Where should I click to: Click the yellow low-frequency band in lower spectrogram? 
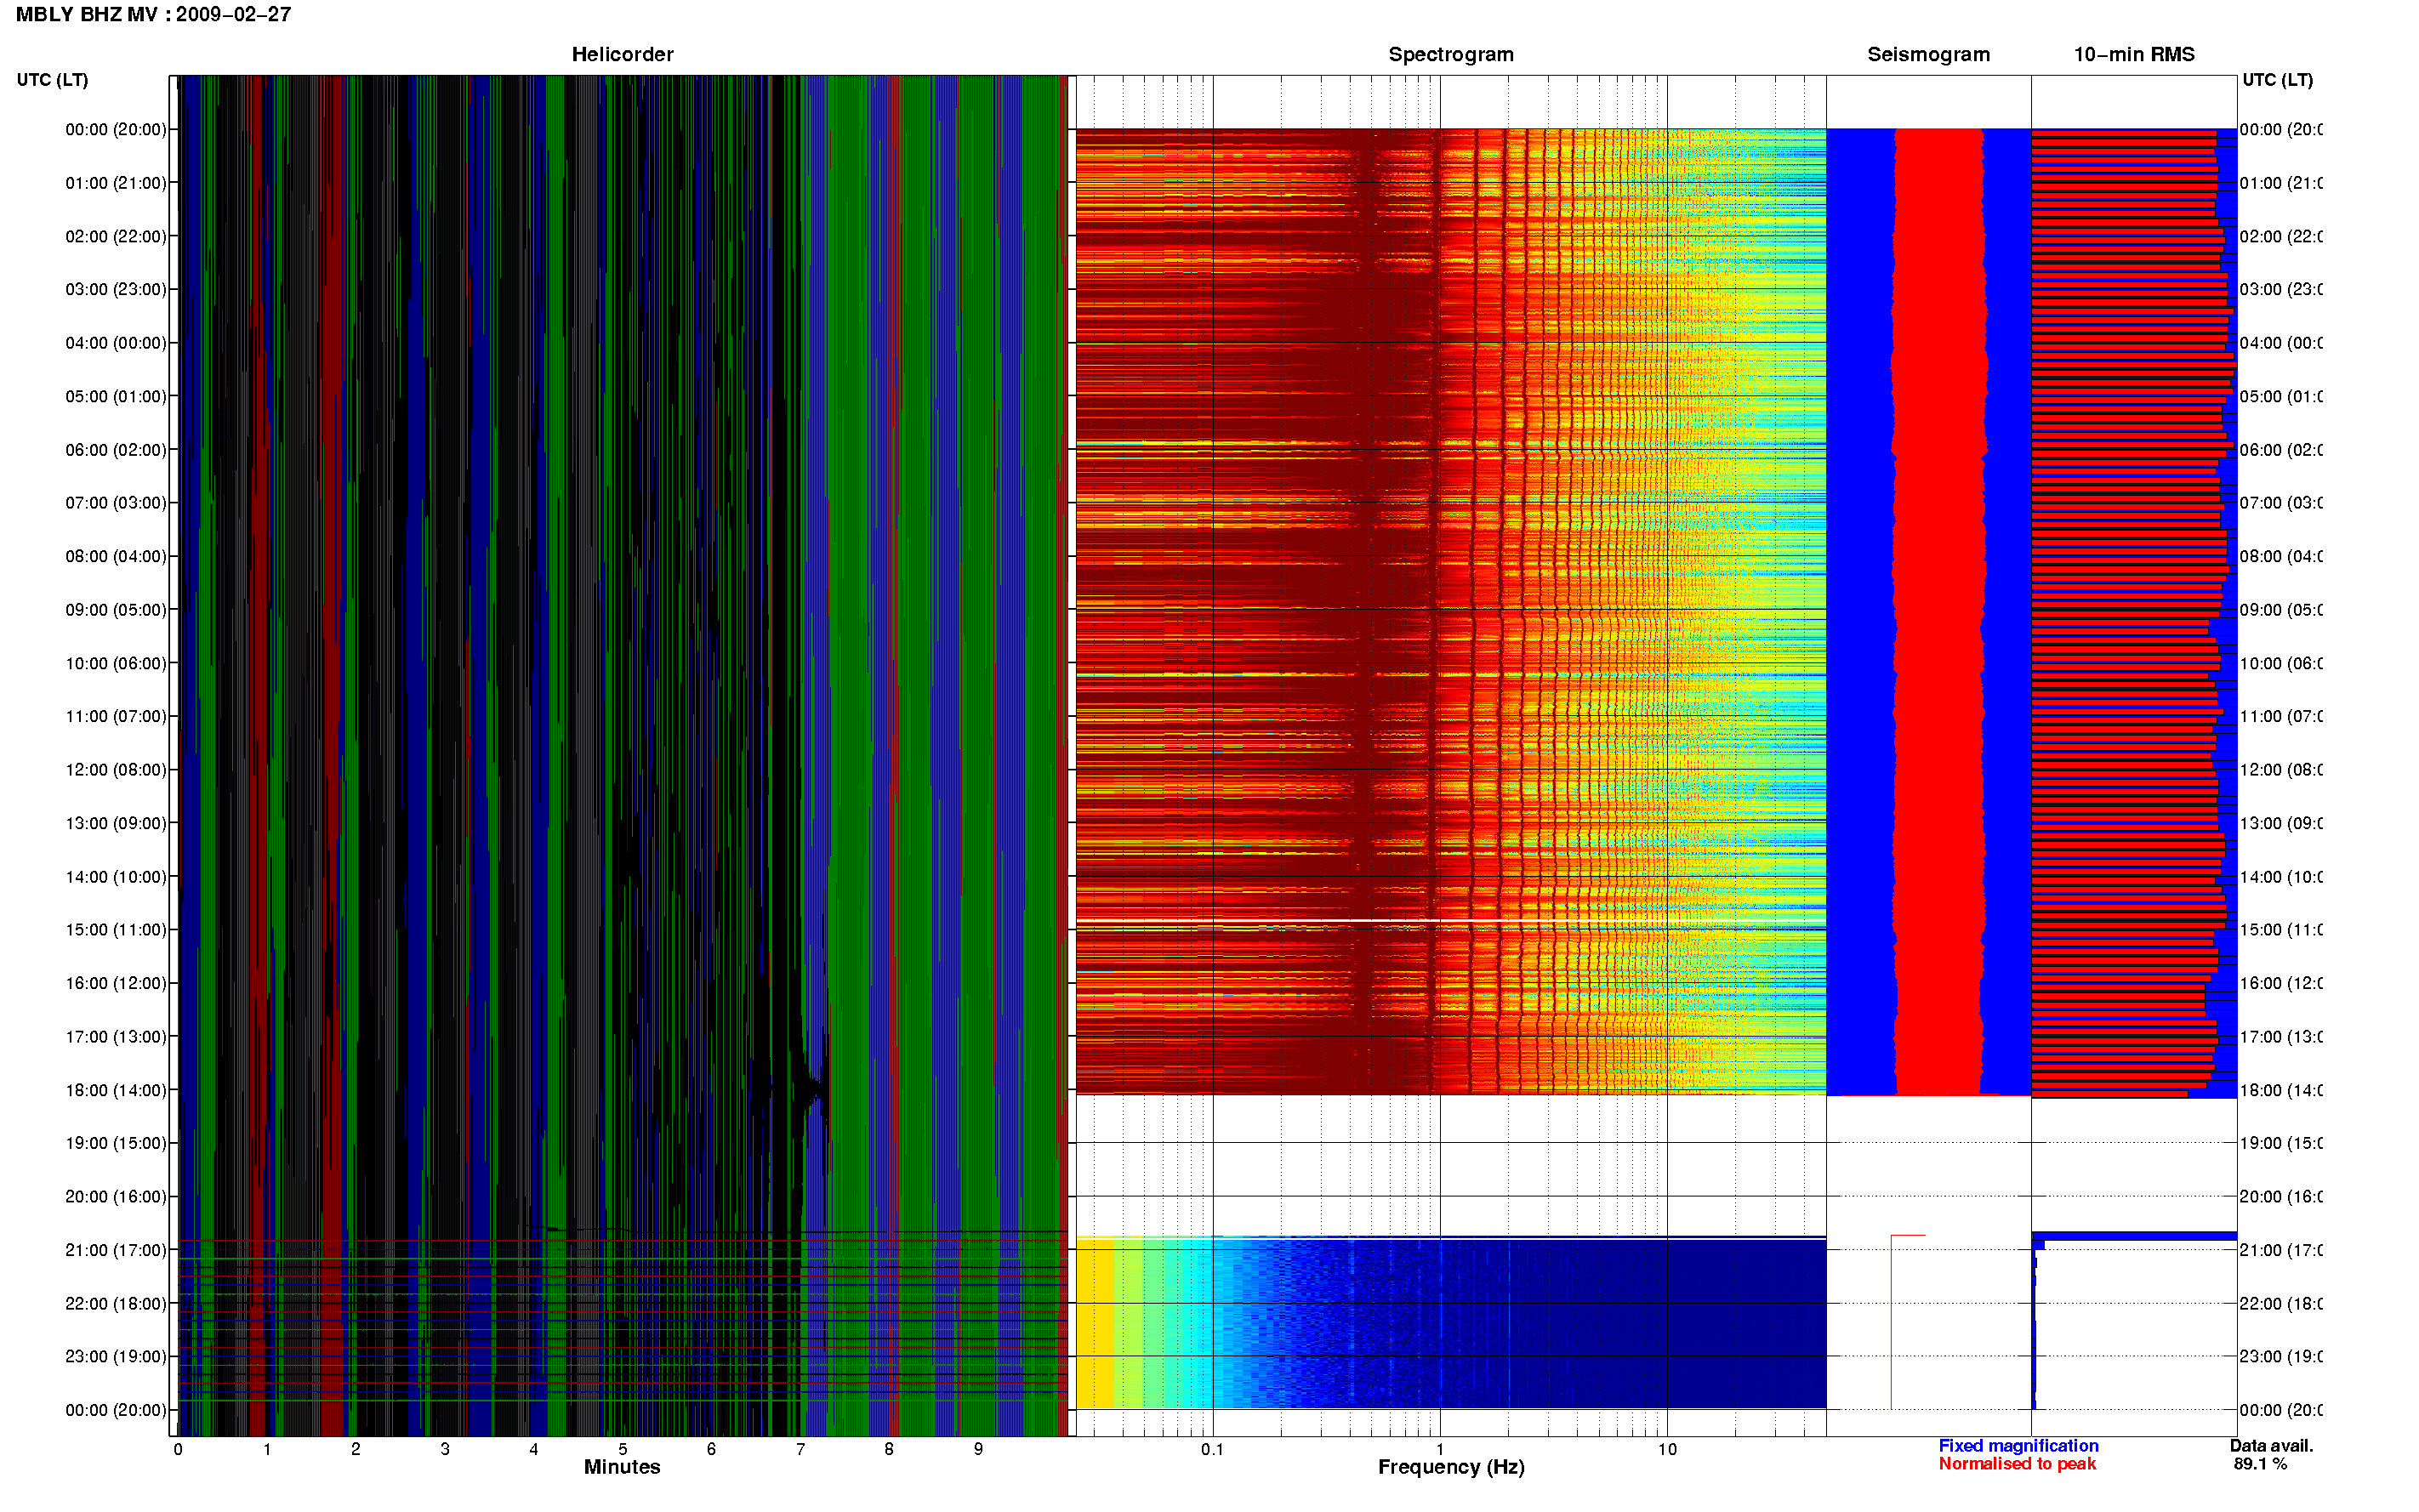tap(1095, 1323)
